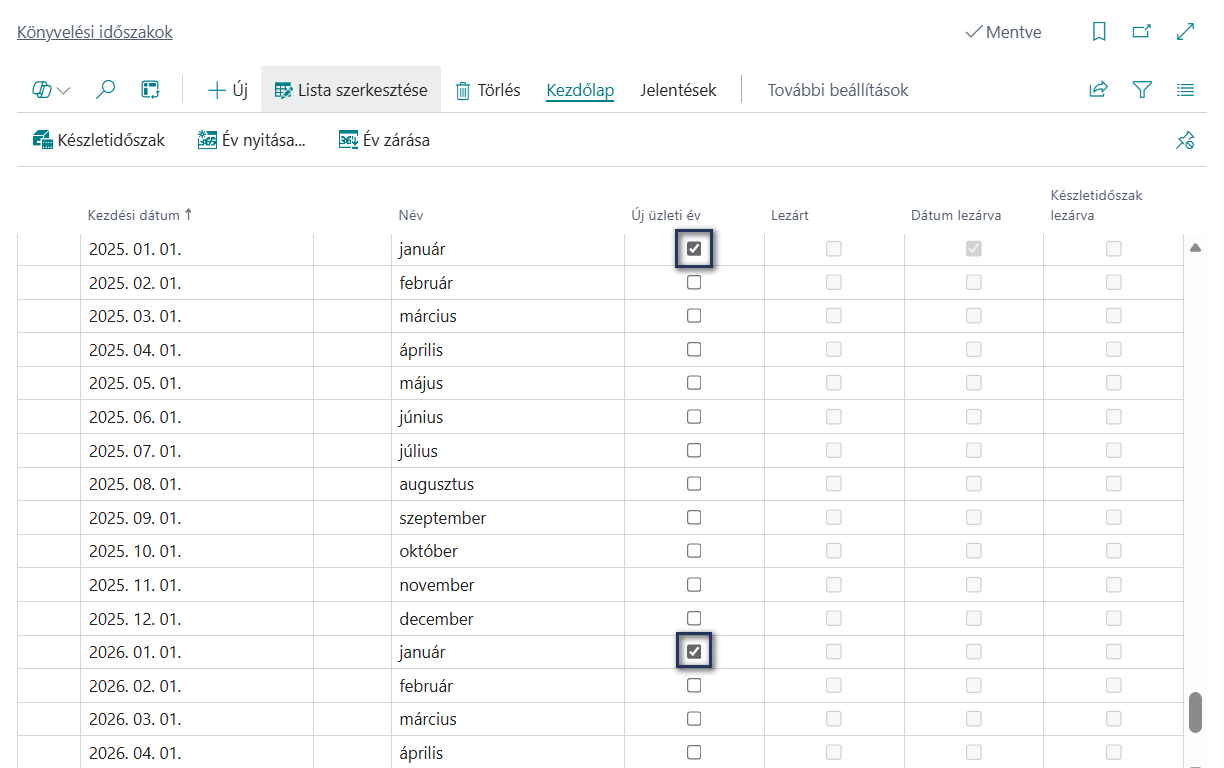Check Új üzleti év for 2025. 02. 01.

click(x=694, y=283)
